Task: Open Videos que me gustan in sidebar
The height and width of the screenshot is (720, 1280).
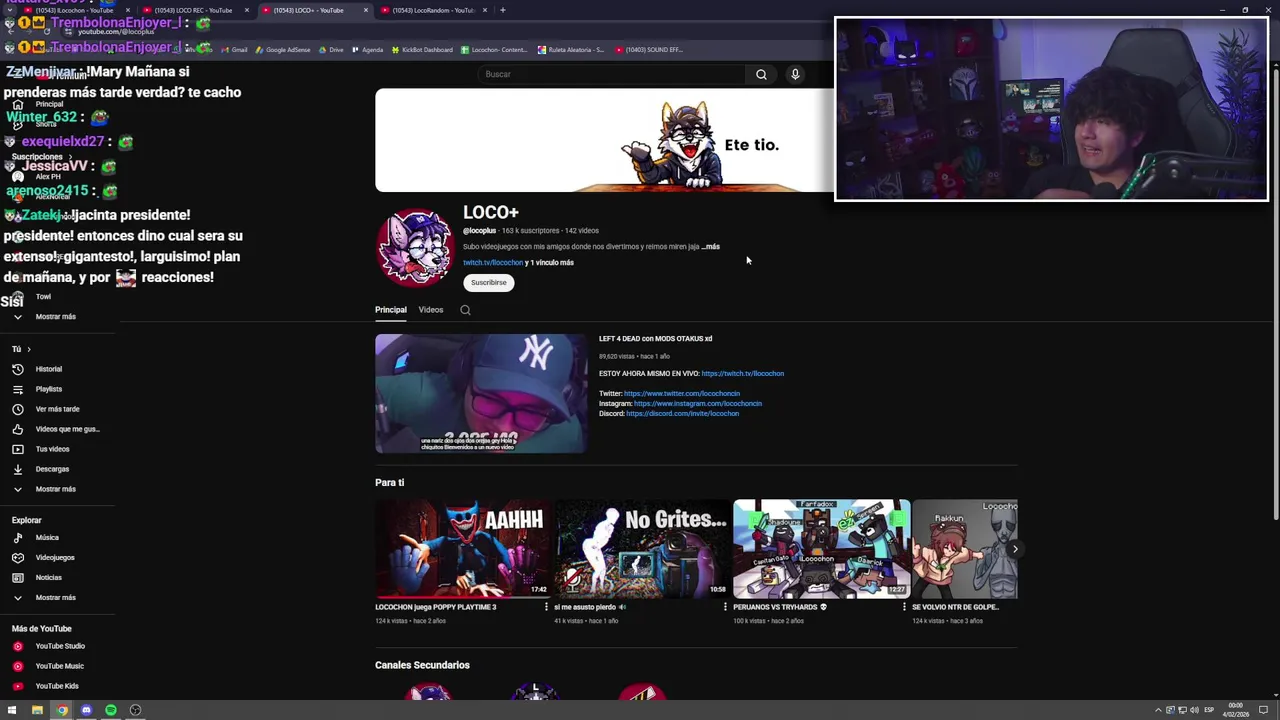Action: tap(67, 429)
